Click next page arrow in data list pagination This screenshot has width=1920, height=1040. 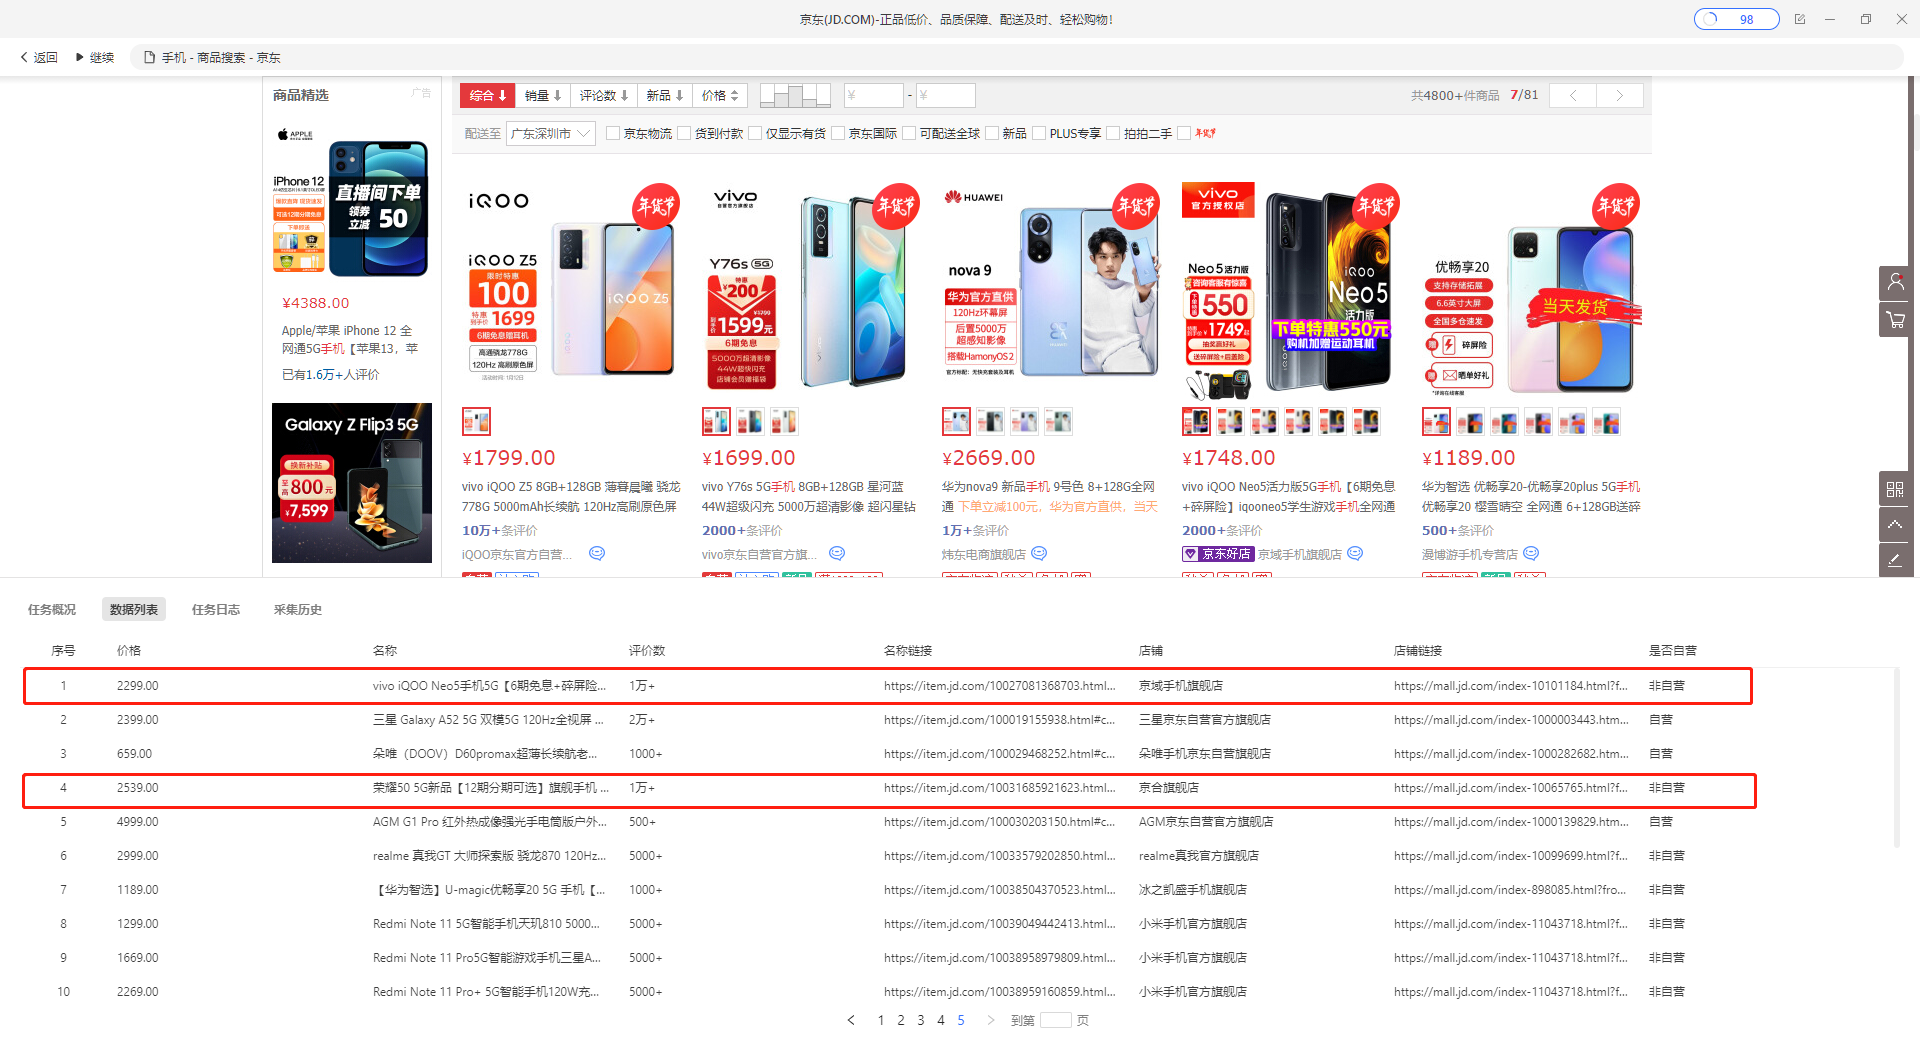(990, 1020)
